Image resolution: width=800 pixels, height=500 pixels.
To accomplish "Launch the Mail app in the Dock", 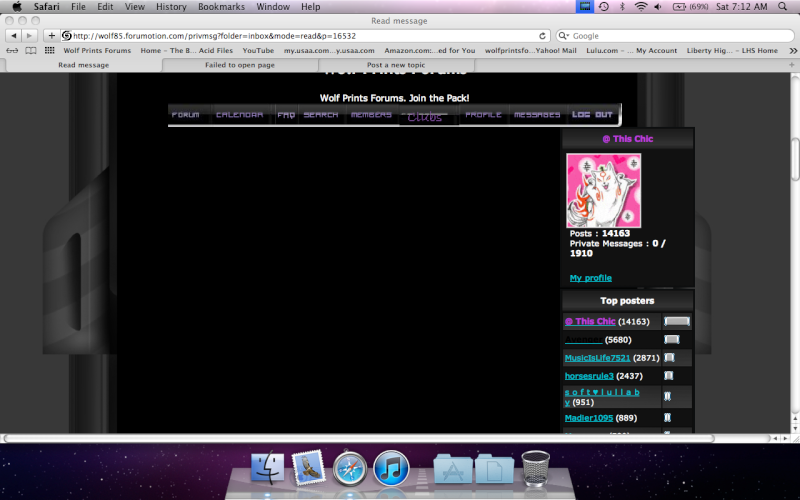I will coord(308,467).
